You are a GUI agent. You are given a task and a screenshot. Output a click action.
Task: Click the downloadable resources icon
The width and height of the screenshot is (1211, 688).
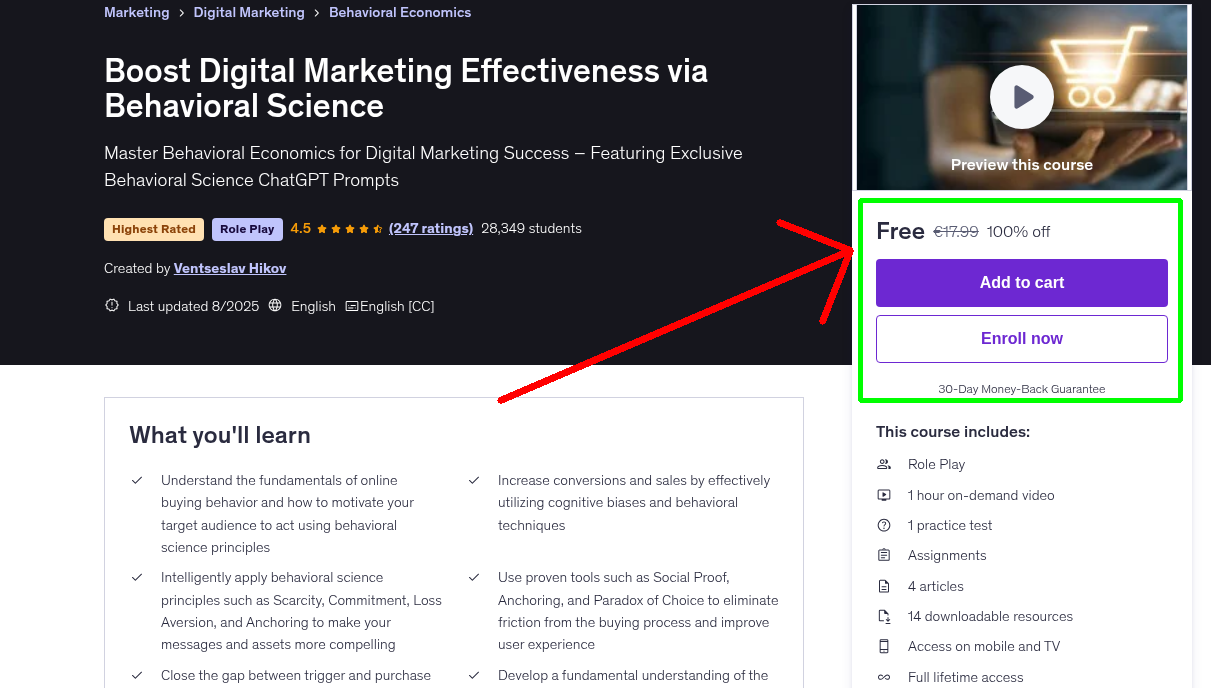[x=884, y=616]
